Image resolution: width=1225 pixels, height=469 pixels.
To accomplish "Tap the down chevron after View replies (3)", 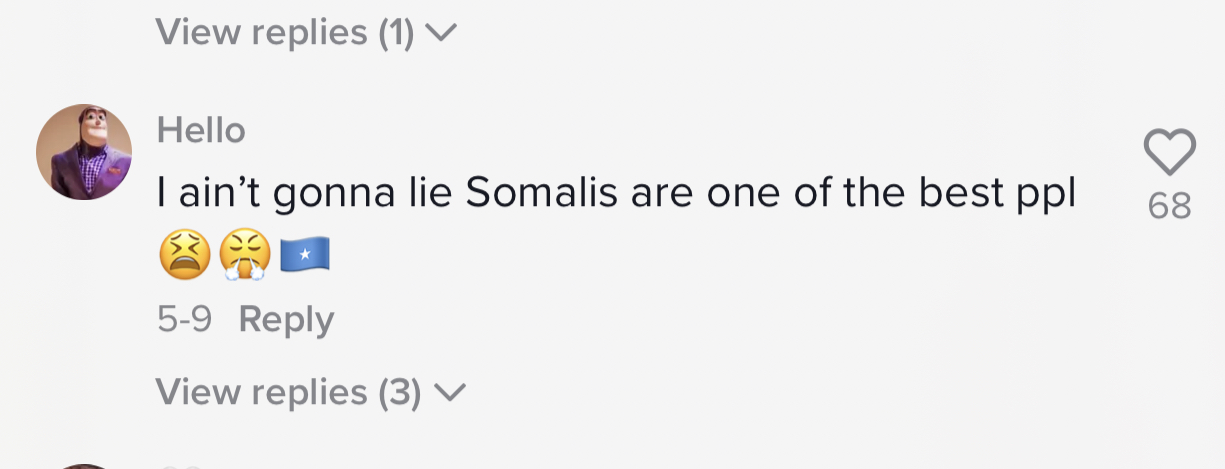I will [x=450, y=393].
